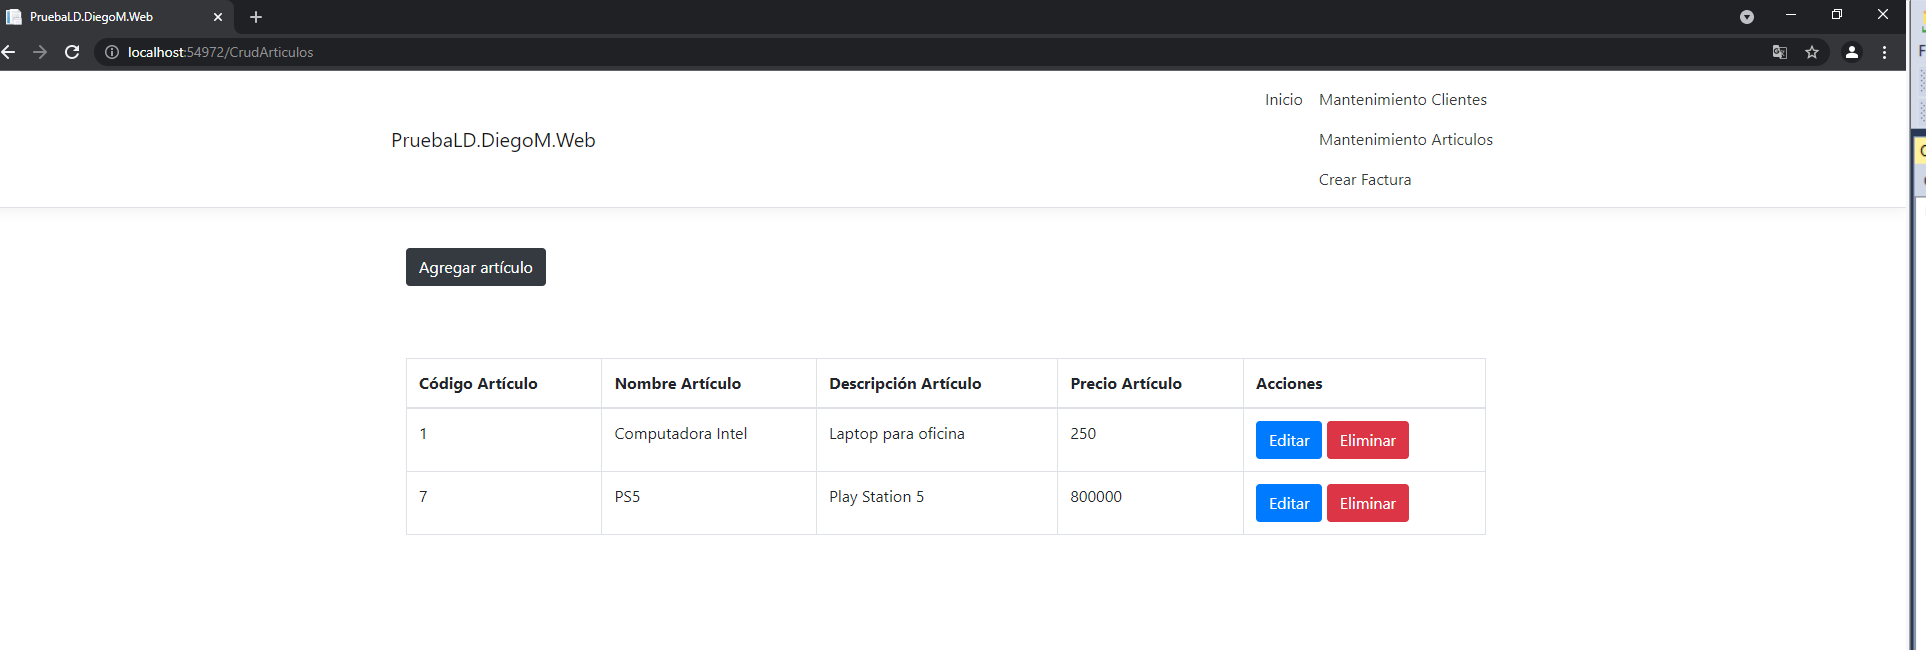Delete the Computadora Intel row
Viewport: 1926px width, 650px height.
click(1368, 440)
